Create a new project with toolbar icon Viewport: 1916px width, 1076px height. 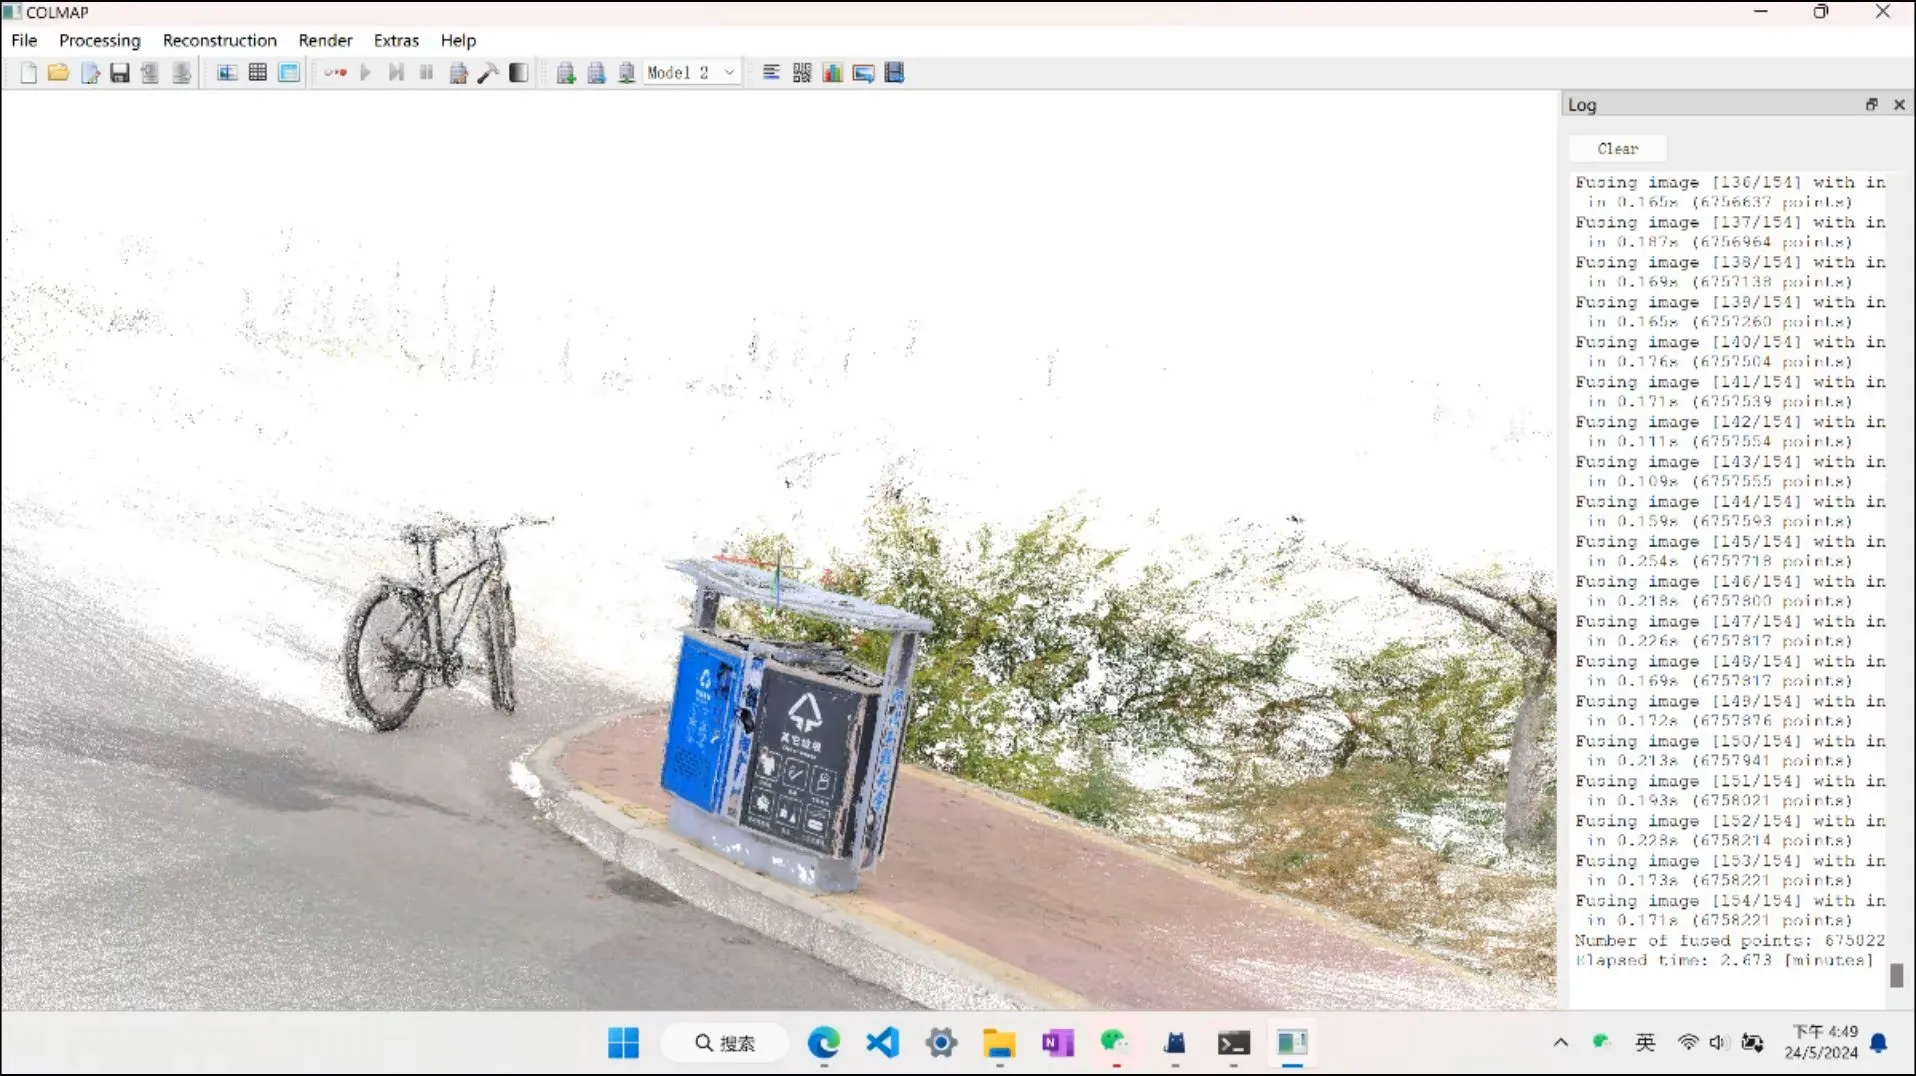coord(28,73)
